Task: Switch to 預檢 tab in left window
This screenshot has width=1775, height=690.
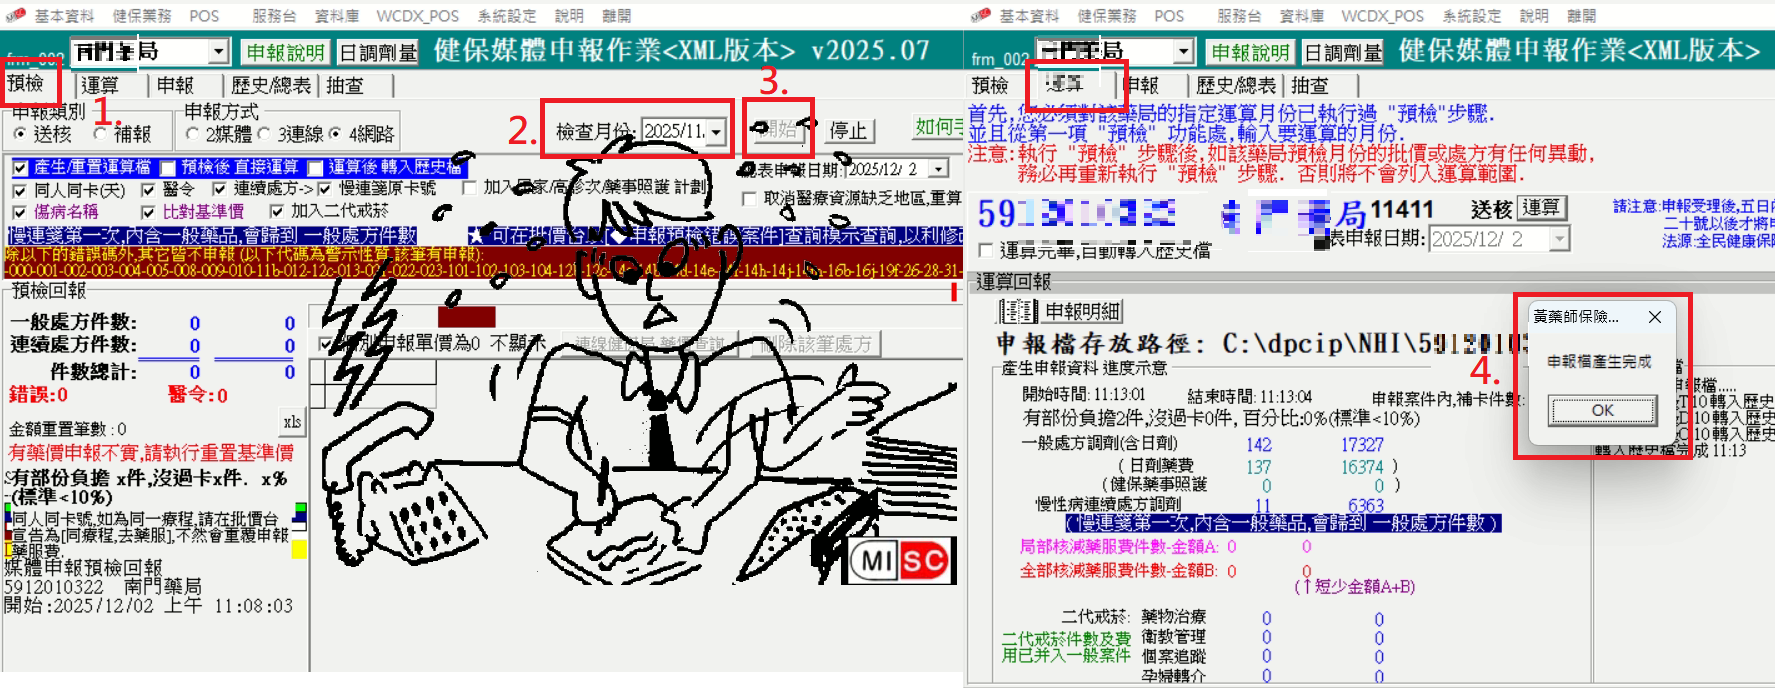Action: pos(27,83)
